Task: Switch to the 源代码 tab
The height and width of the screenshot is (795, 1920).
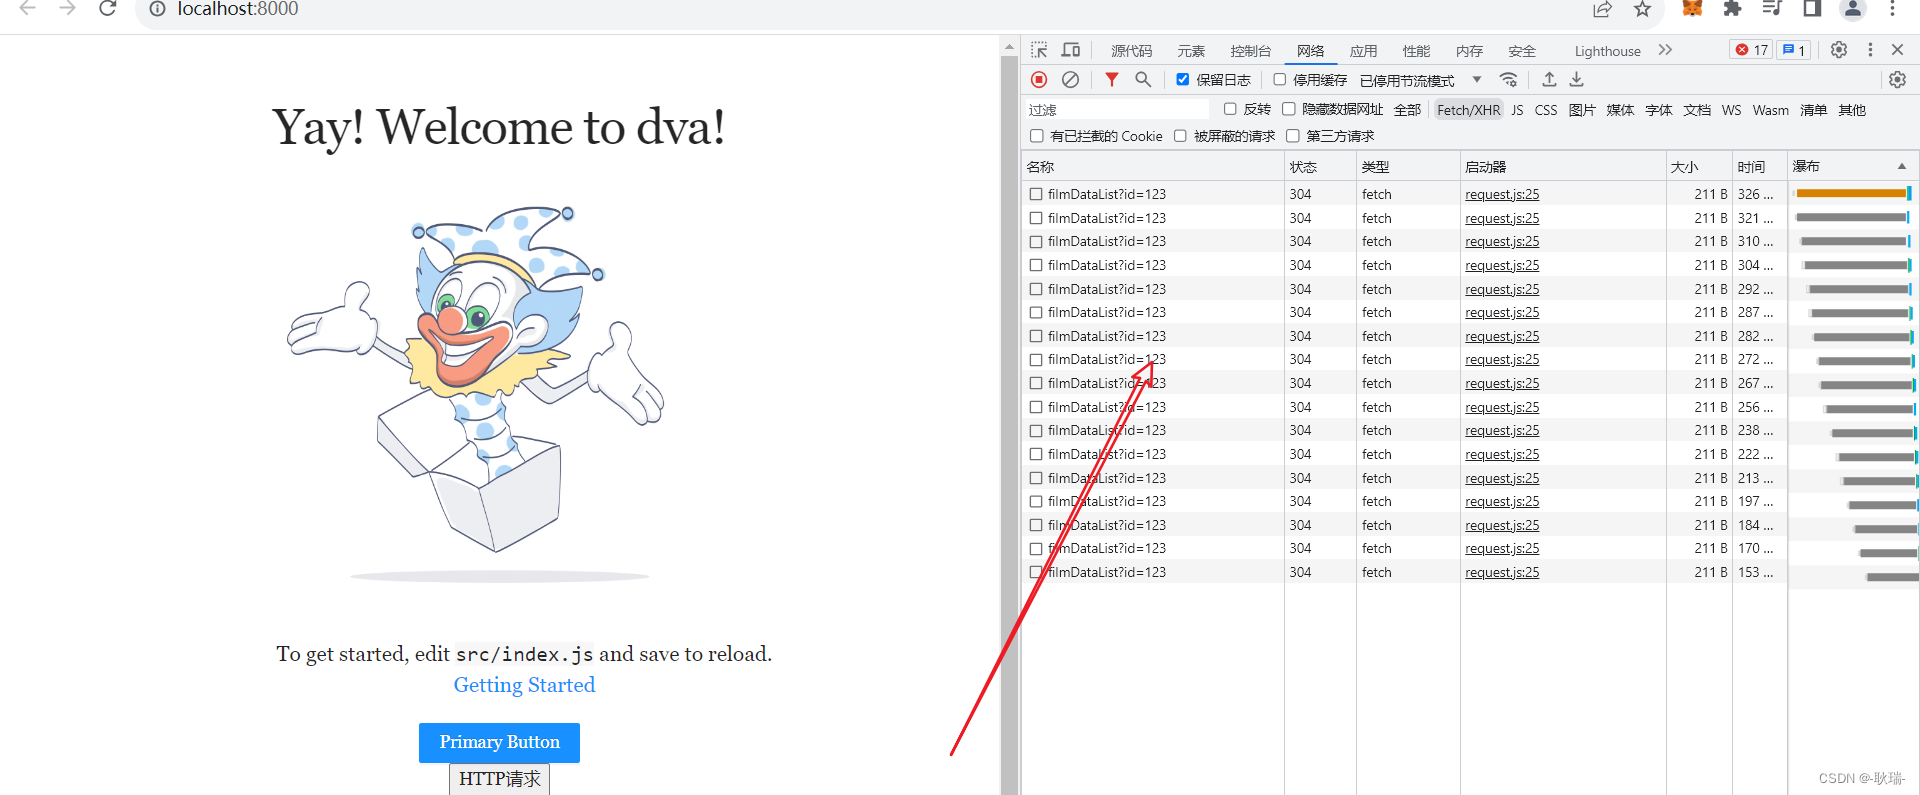Action: click(x=1131, y=51)
